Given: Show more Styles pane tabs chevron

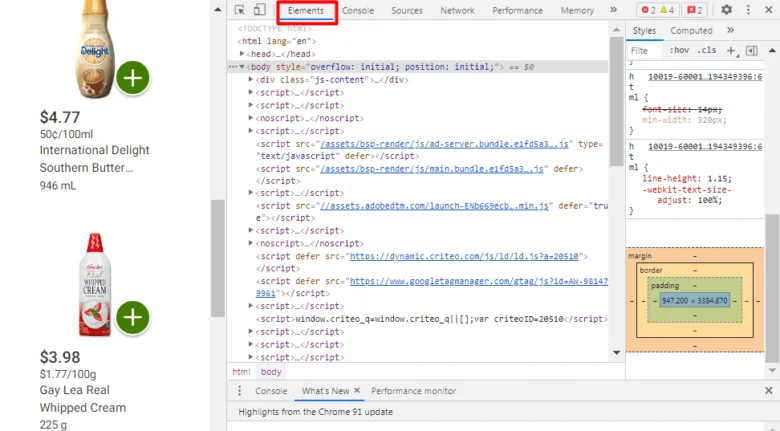Looking at the screenshot, I should tap(730, 30).
